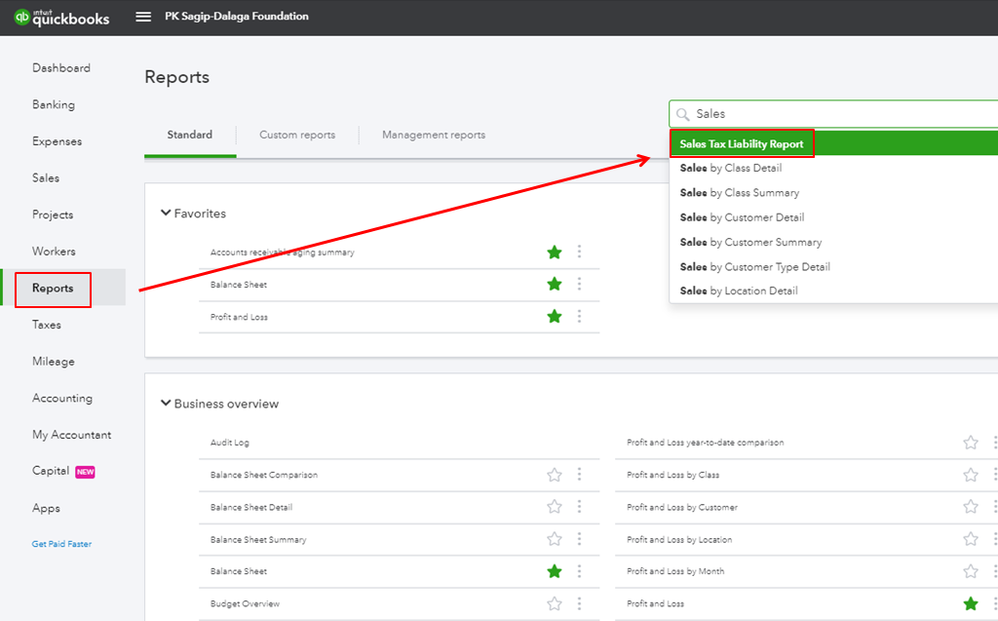Click kebab menu beside Balance Sheet Comparison

[579, 475]
